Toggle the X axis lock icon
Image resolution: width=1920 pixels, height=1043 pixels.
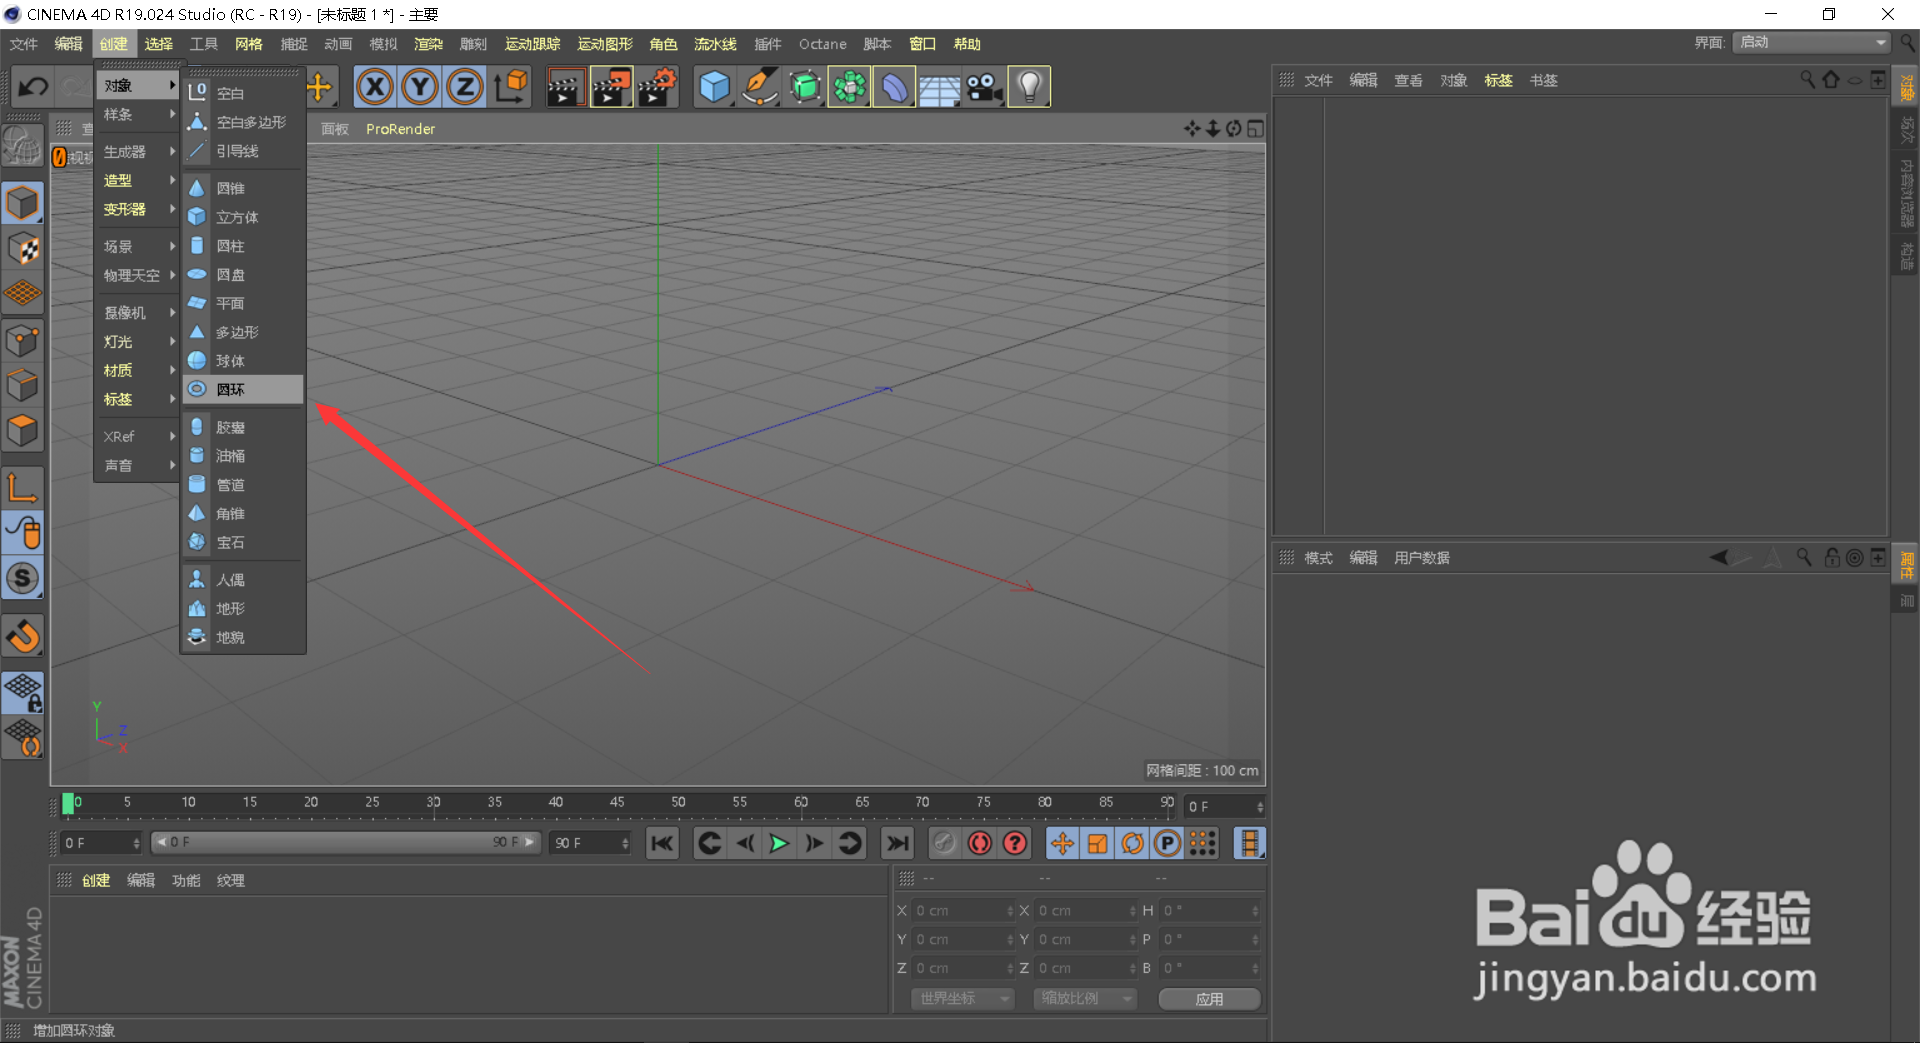point(375,87)
